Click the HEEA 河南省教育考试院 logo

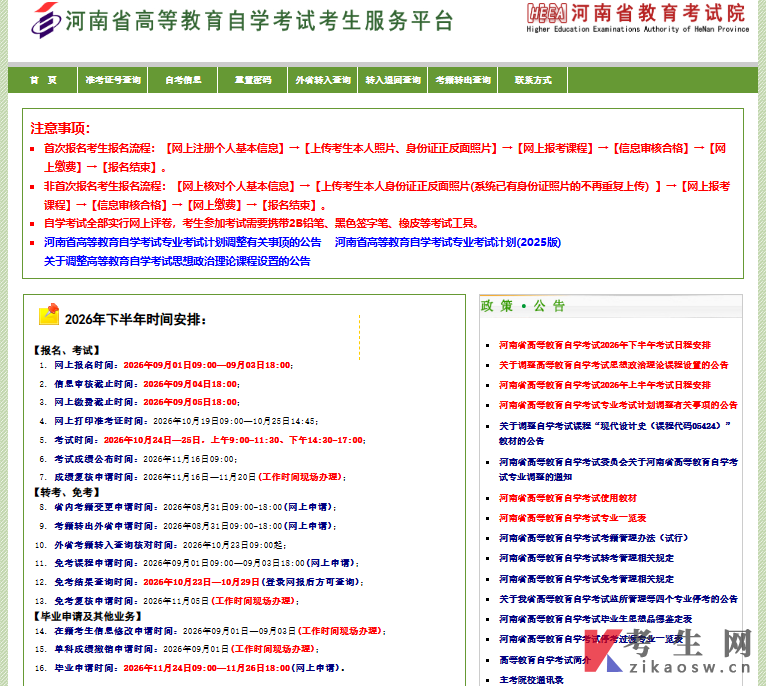click(x=637, y=18)
